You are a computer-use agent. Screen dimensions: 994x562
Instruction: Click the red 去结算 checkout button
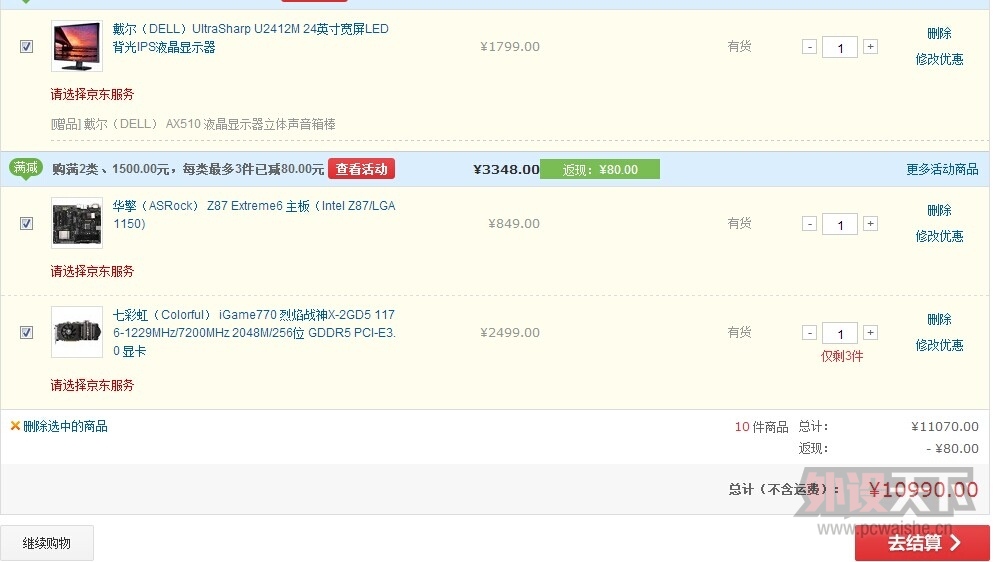922,543
